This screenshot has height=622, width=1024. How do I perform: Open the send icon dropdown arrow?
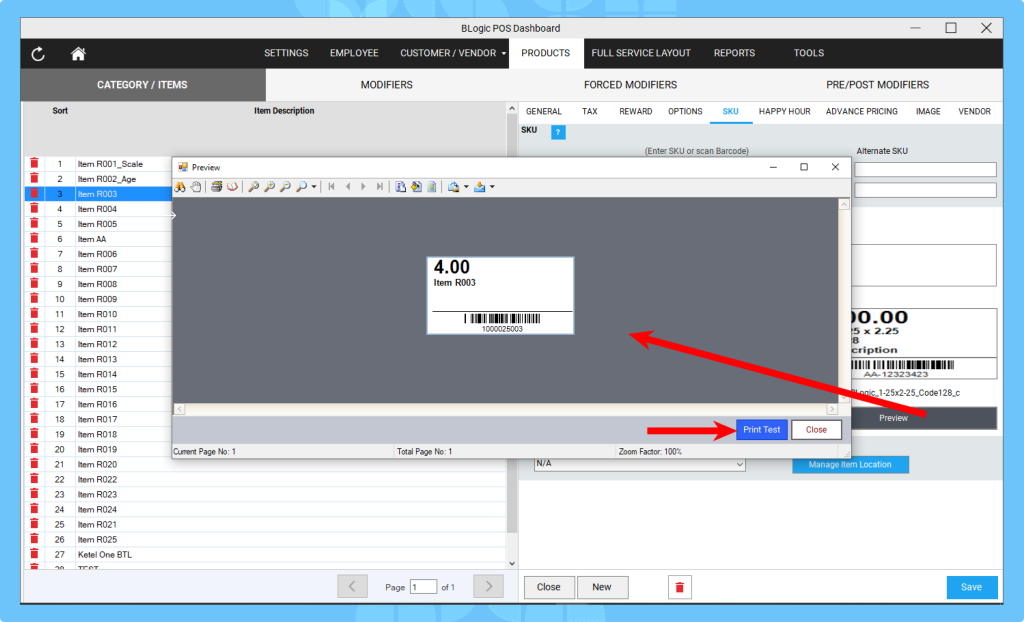492,187
